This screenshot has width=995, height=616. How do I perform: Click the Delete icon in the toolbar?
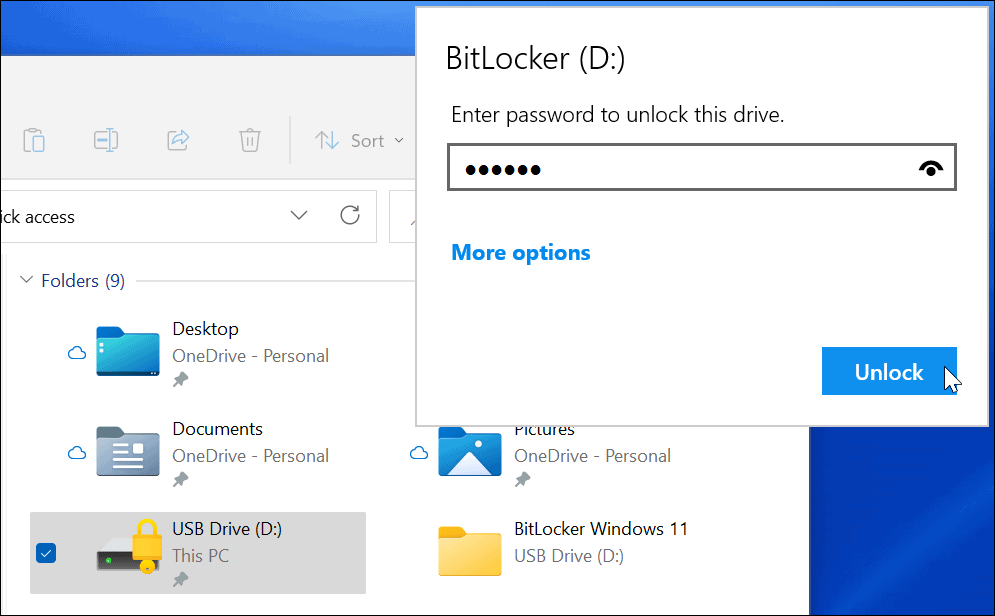point(250,140)
